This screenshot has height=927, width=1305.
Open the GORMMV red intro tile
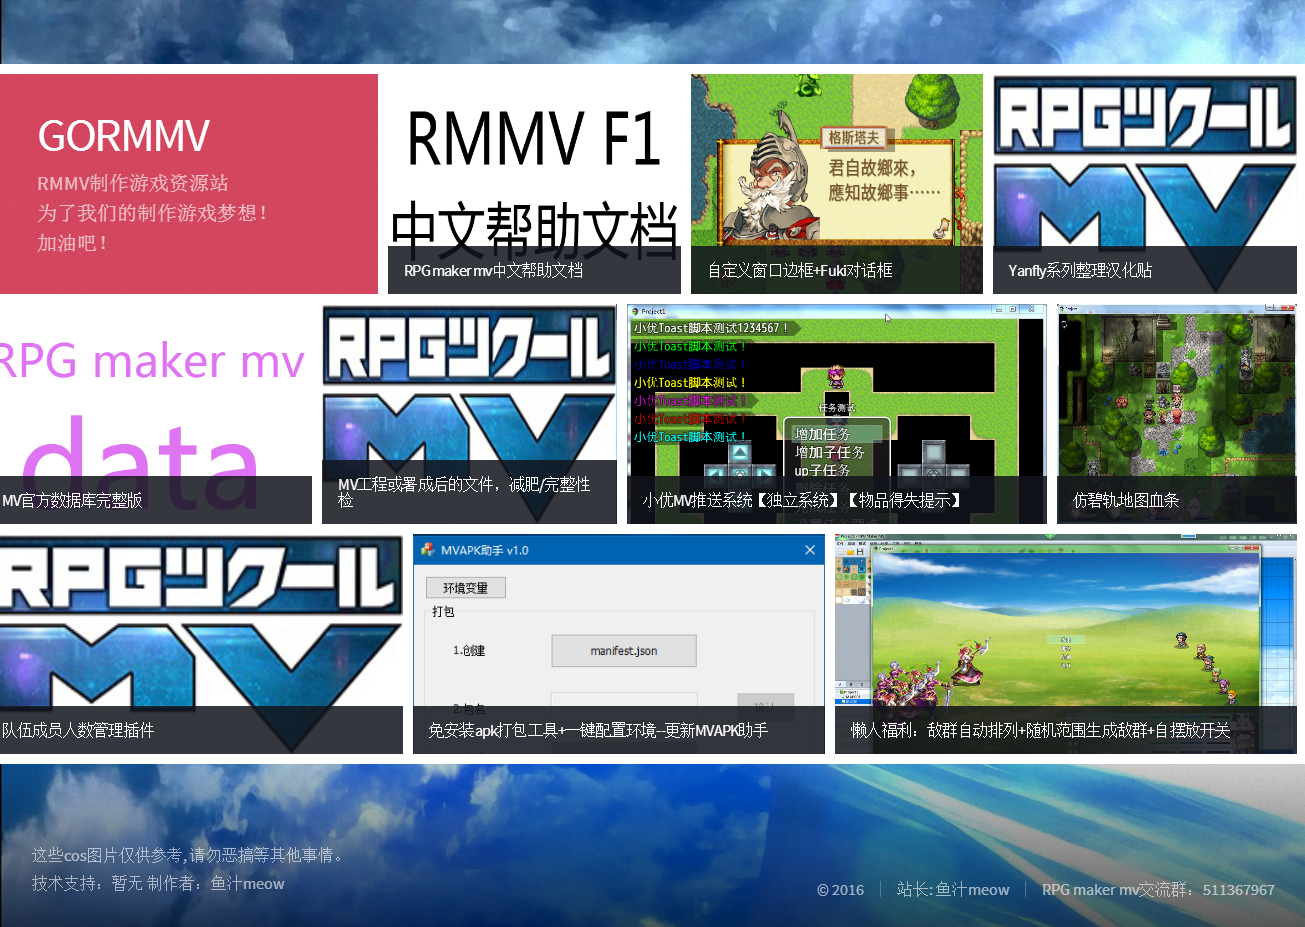pos(188,184)
